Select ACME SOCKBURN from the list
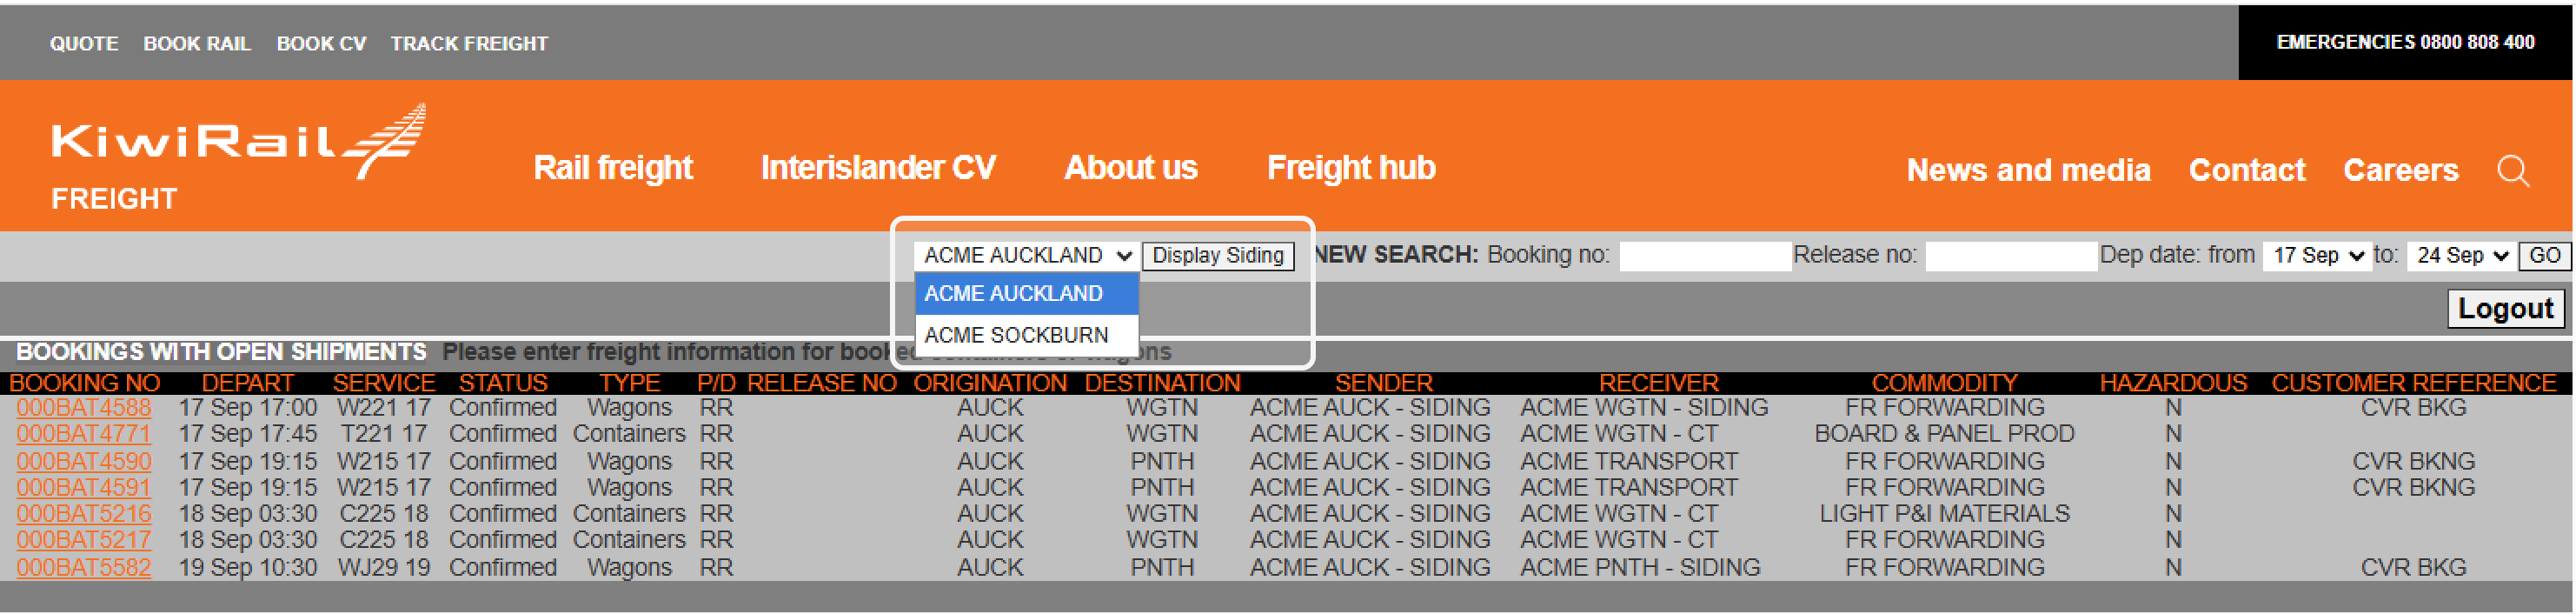Image resolution: width=2576 pixels, height=614 pixels. [1016, 335]
